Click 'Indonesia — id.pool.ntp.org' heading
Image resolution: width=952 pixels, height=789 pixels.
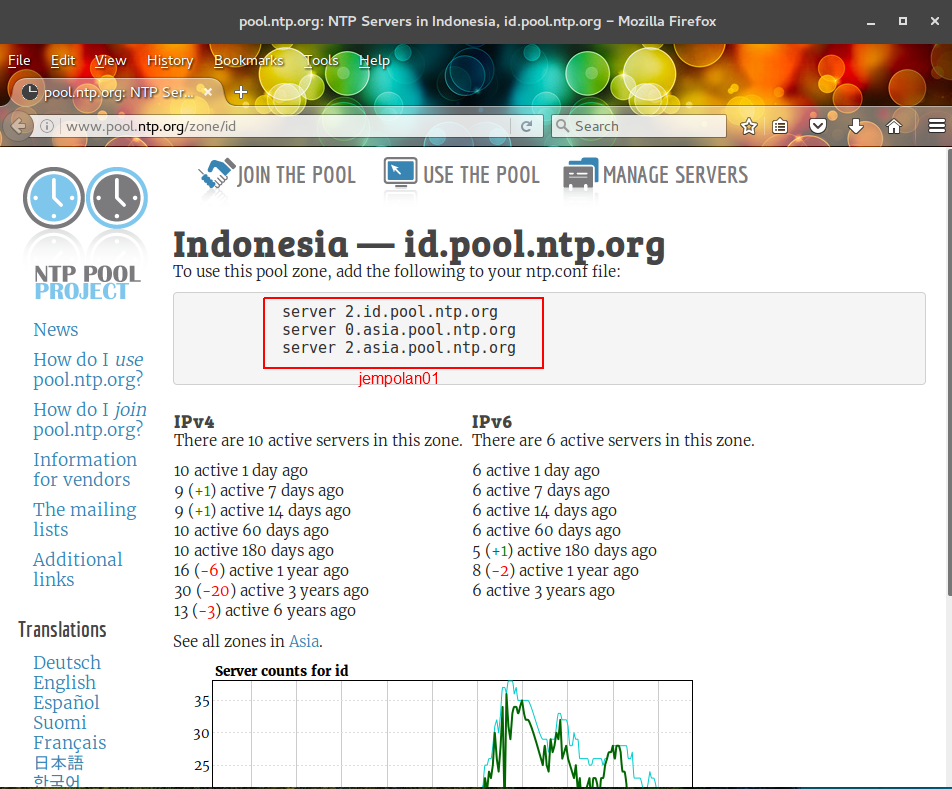(419, 245)
